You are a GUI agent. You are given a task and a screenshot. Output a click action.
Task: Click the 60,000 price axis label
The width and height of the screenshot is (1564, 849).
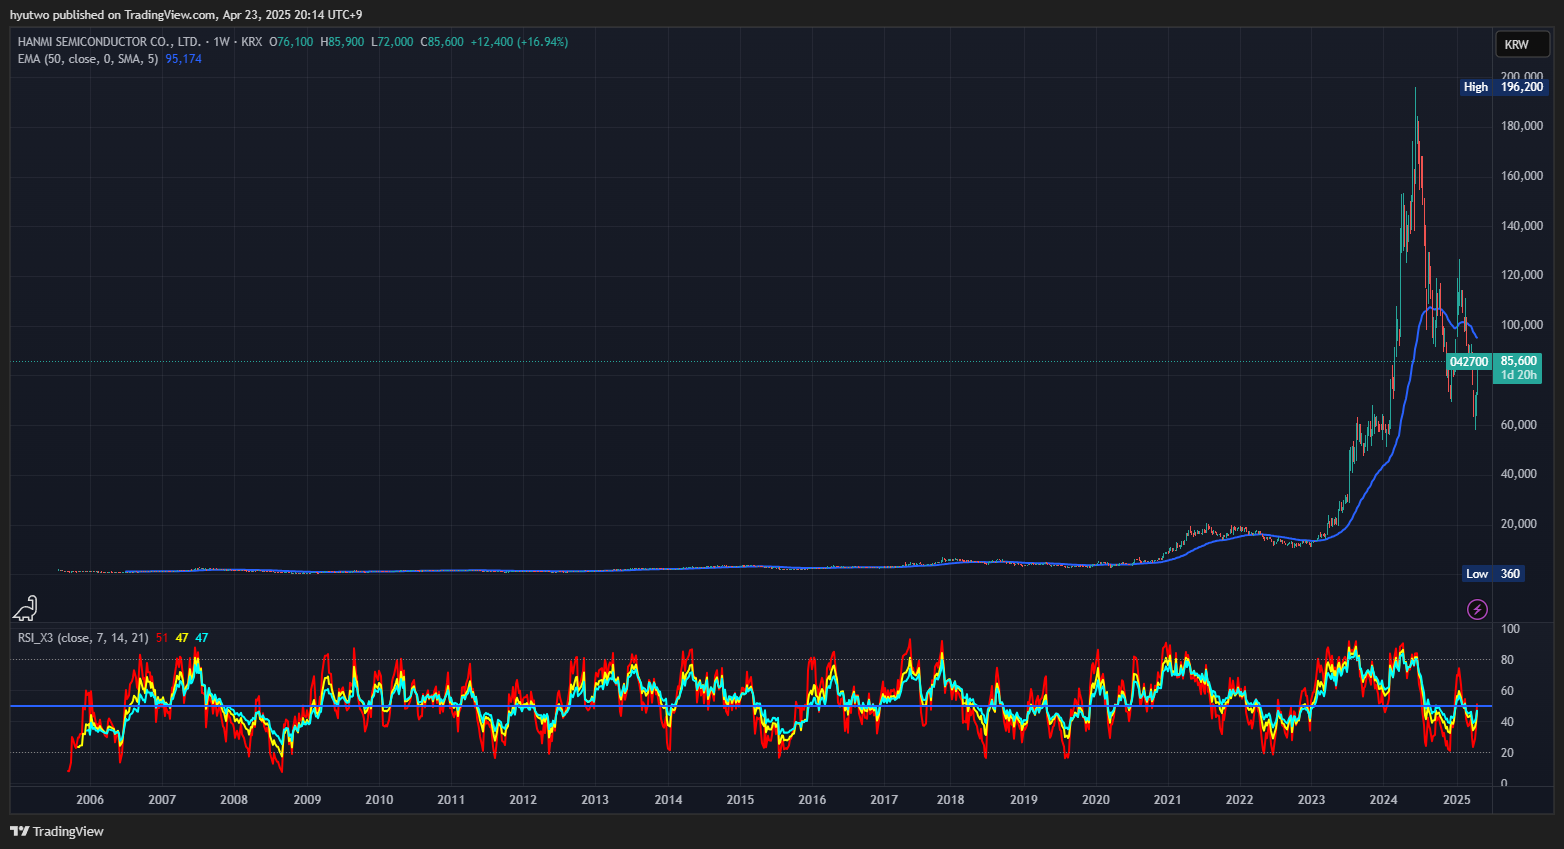pyautogui.click(x=1519, y=425)
